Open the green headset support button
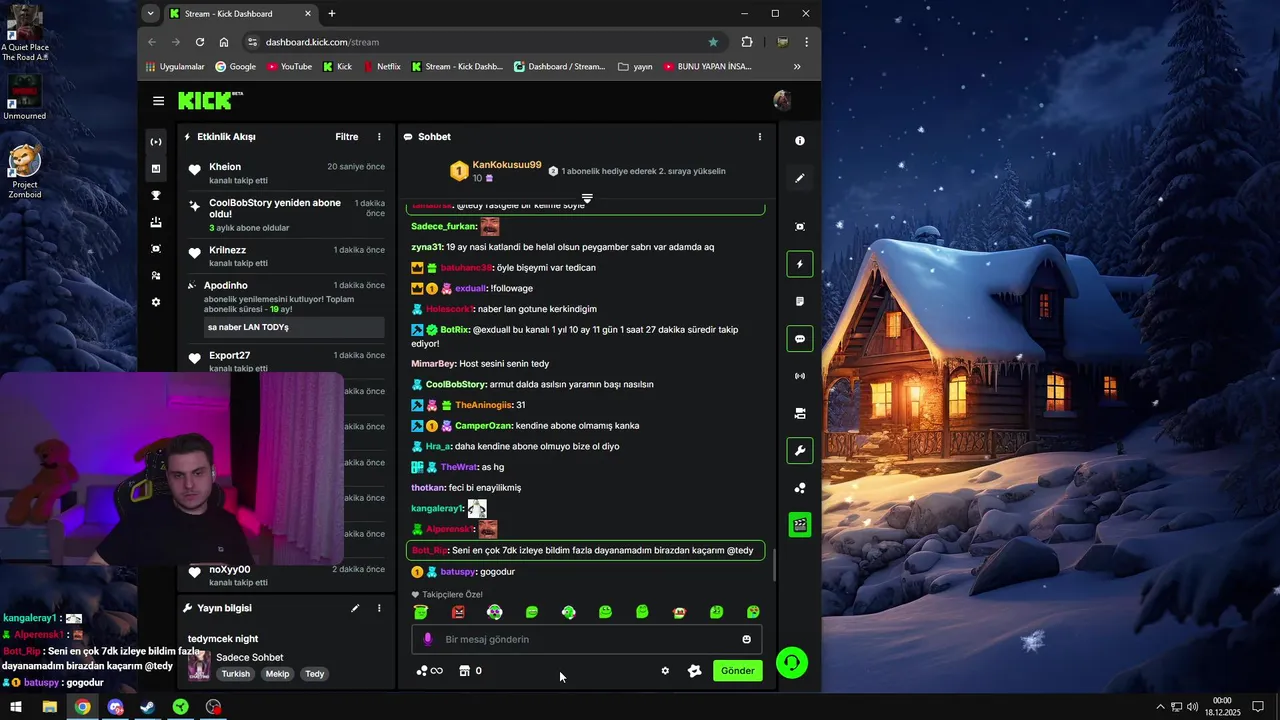This screenshot has width=1280, height=720. 792,662
